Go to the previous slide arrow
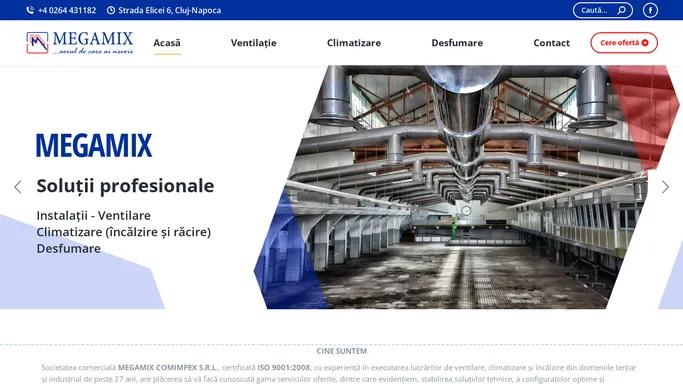The image size is (683, 384). click(x=18, y=187)
